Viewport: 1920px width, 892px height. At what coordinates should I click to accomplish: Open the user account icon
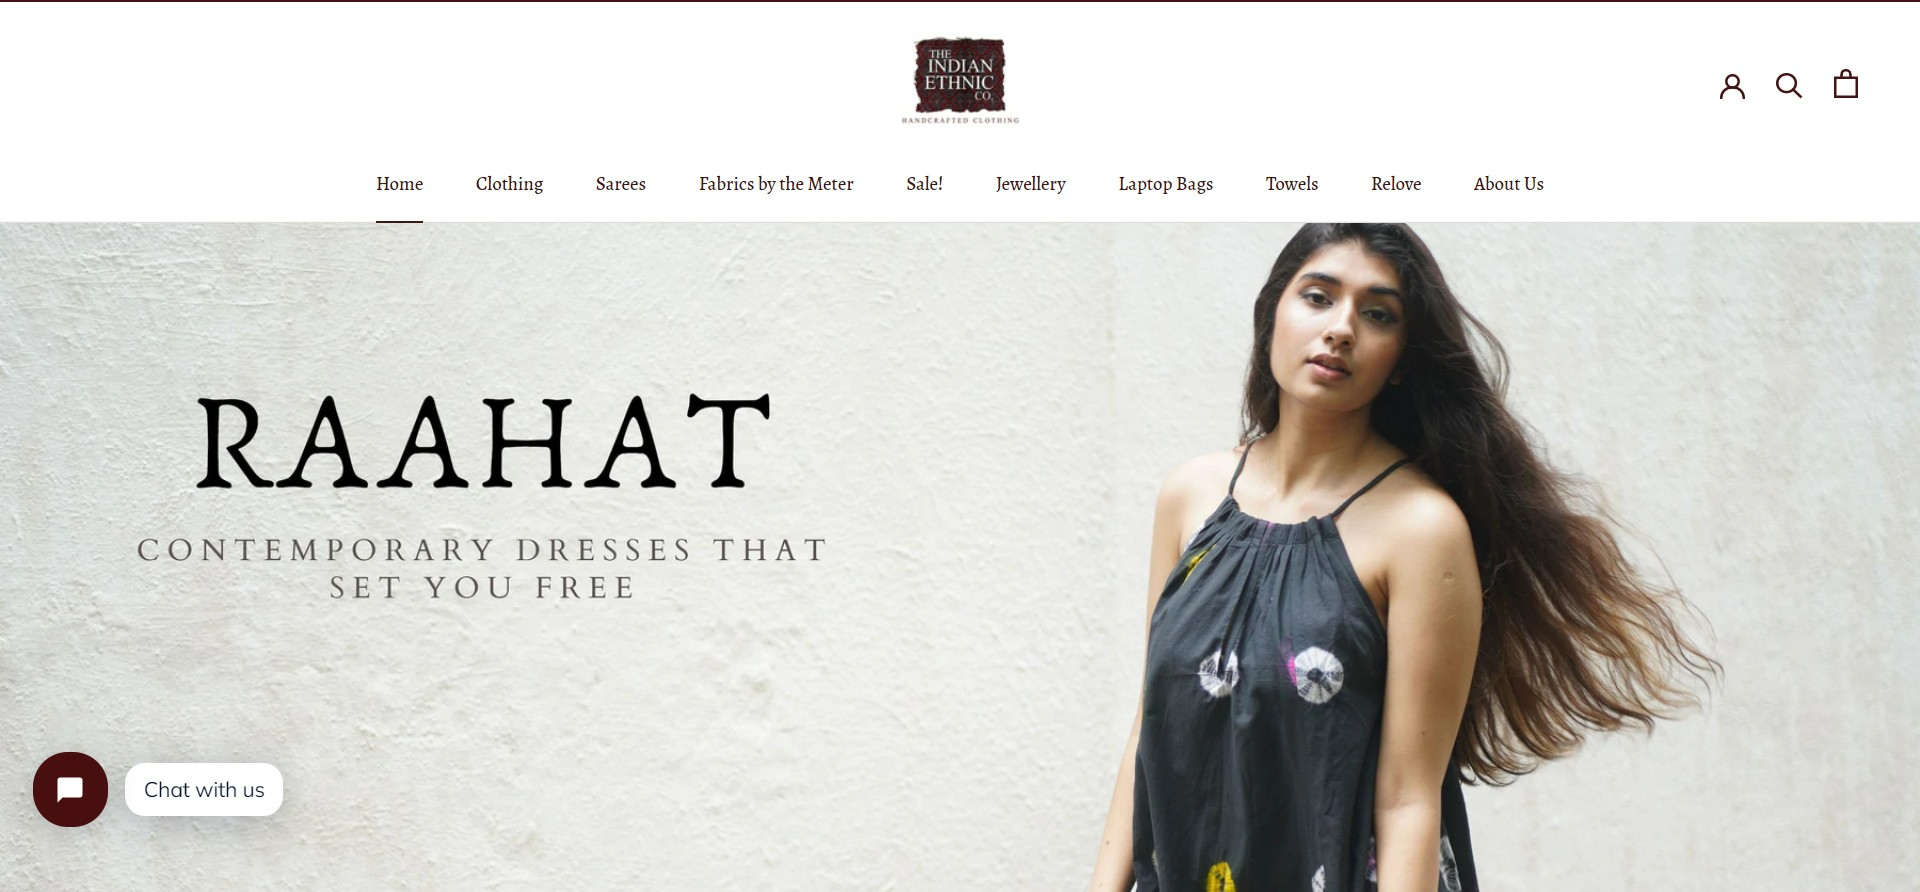pos(1732,86)
